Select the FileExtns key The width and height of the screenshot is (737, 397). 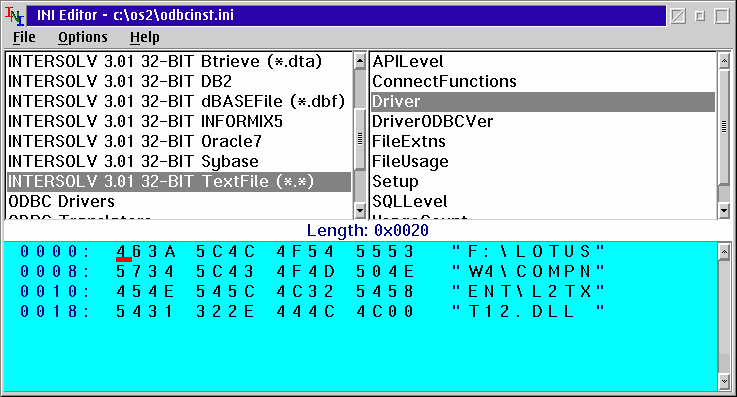point(543,141)
